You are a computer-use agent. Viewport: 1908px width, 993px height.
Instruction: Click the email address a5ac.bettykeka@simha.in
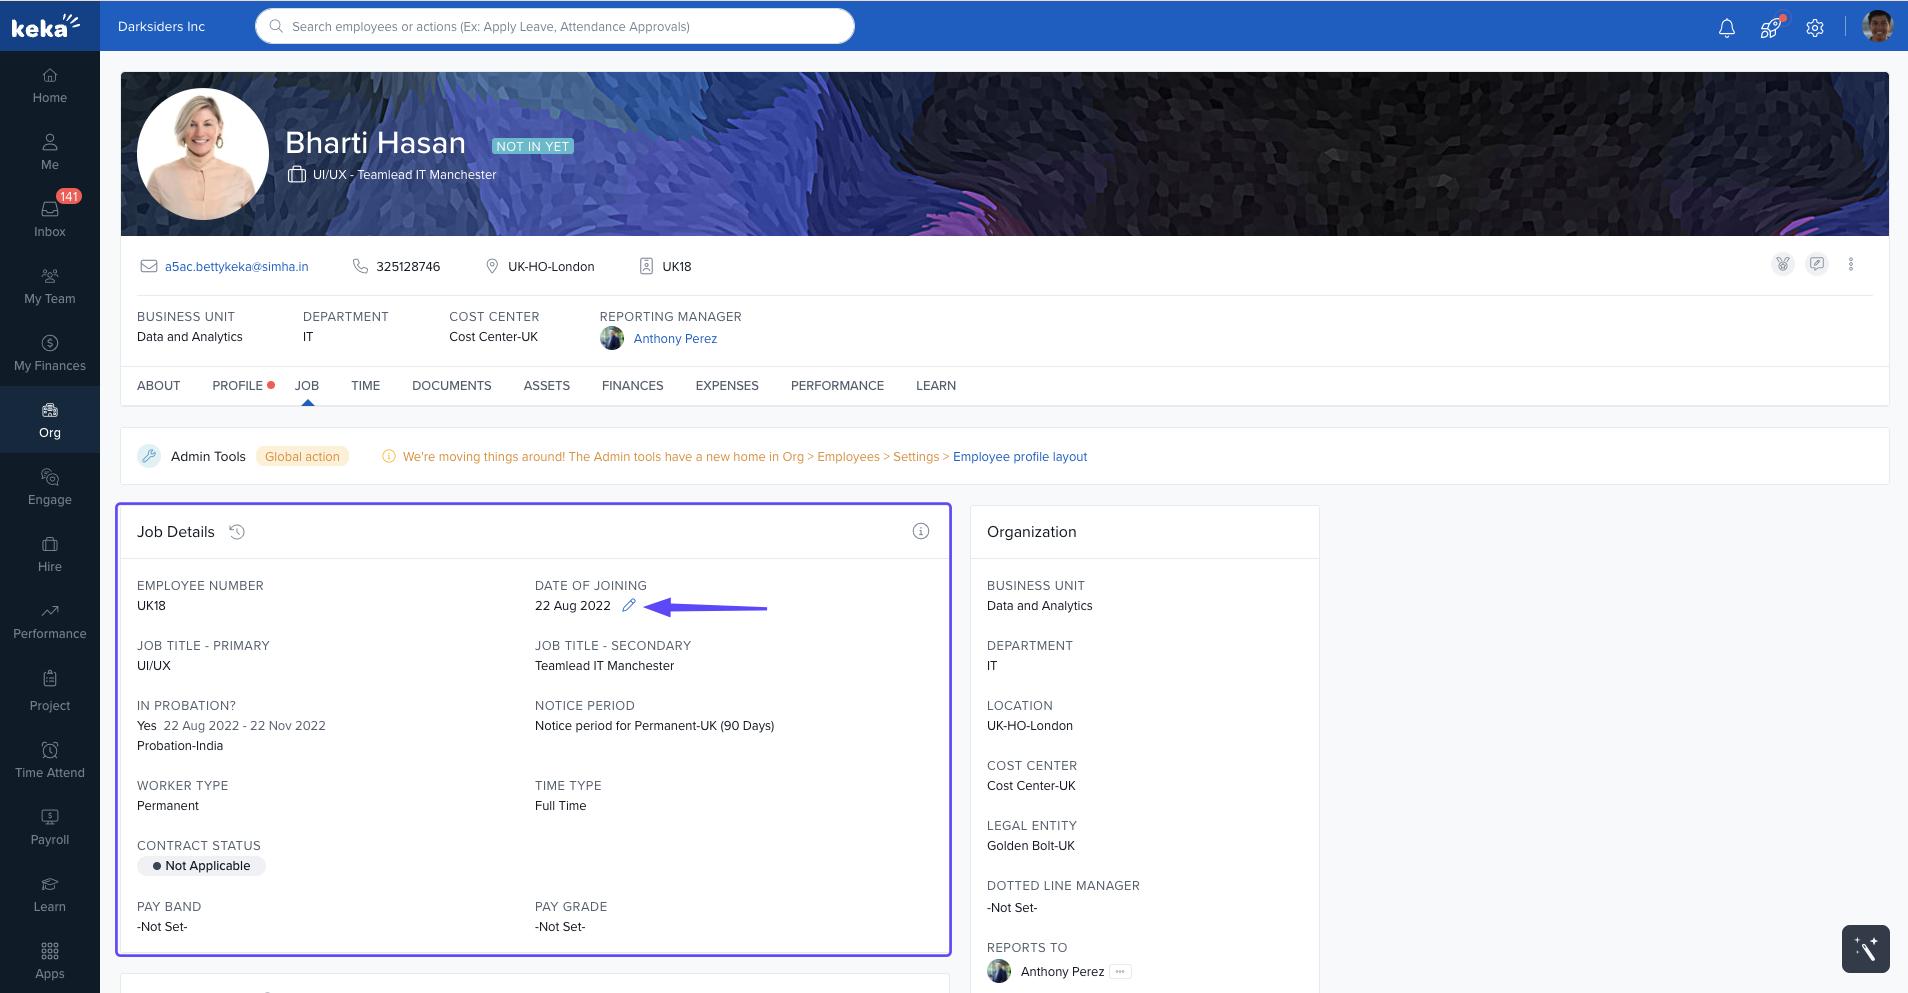click(236, 267)
